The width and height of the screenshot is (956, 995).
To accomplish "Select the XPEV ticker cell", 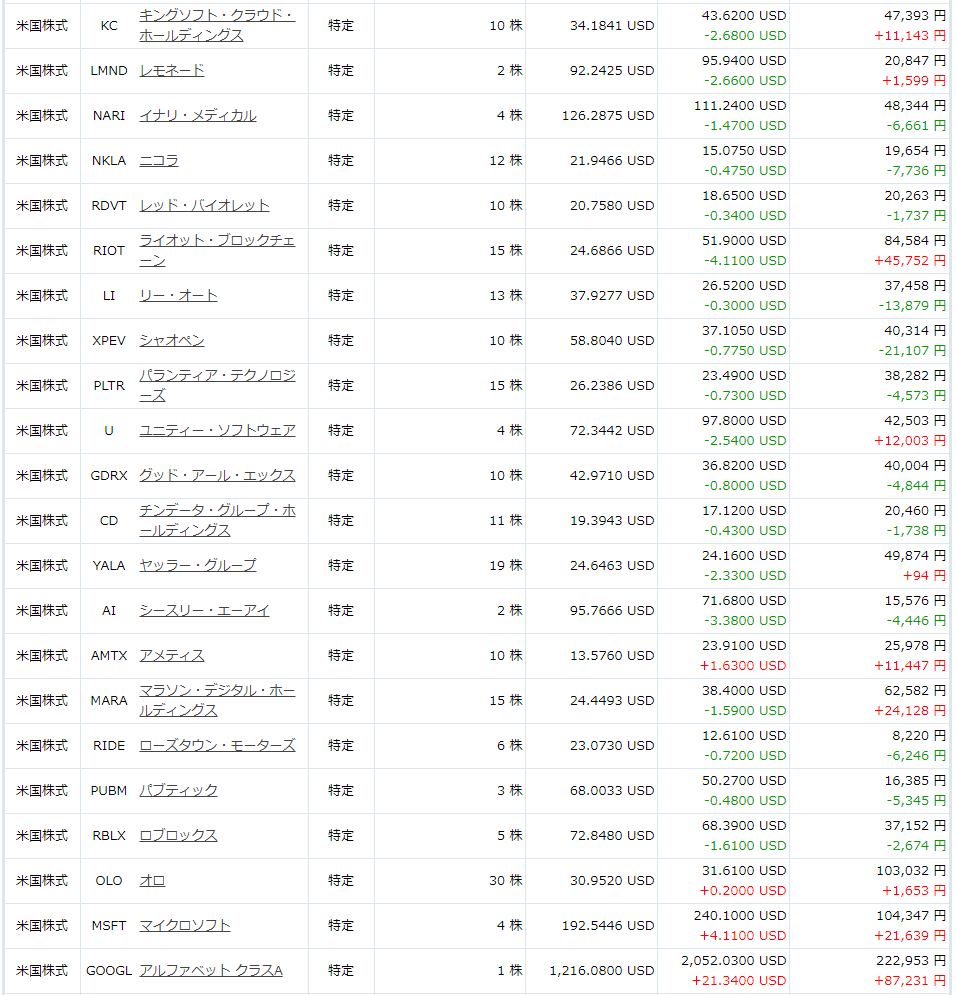I will 109,341.
